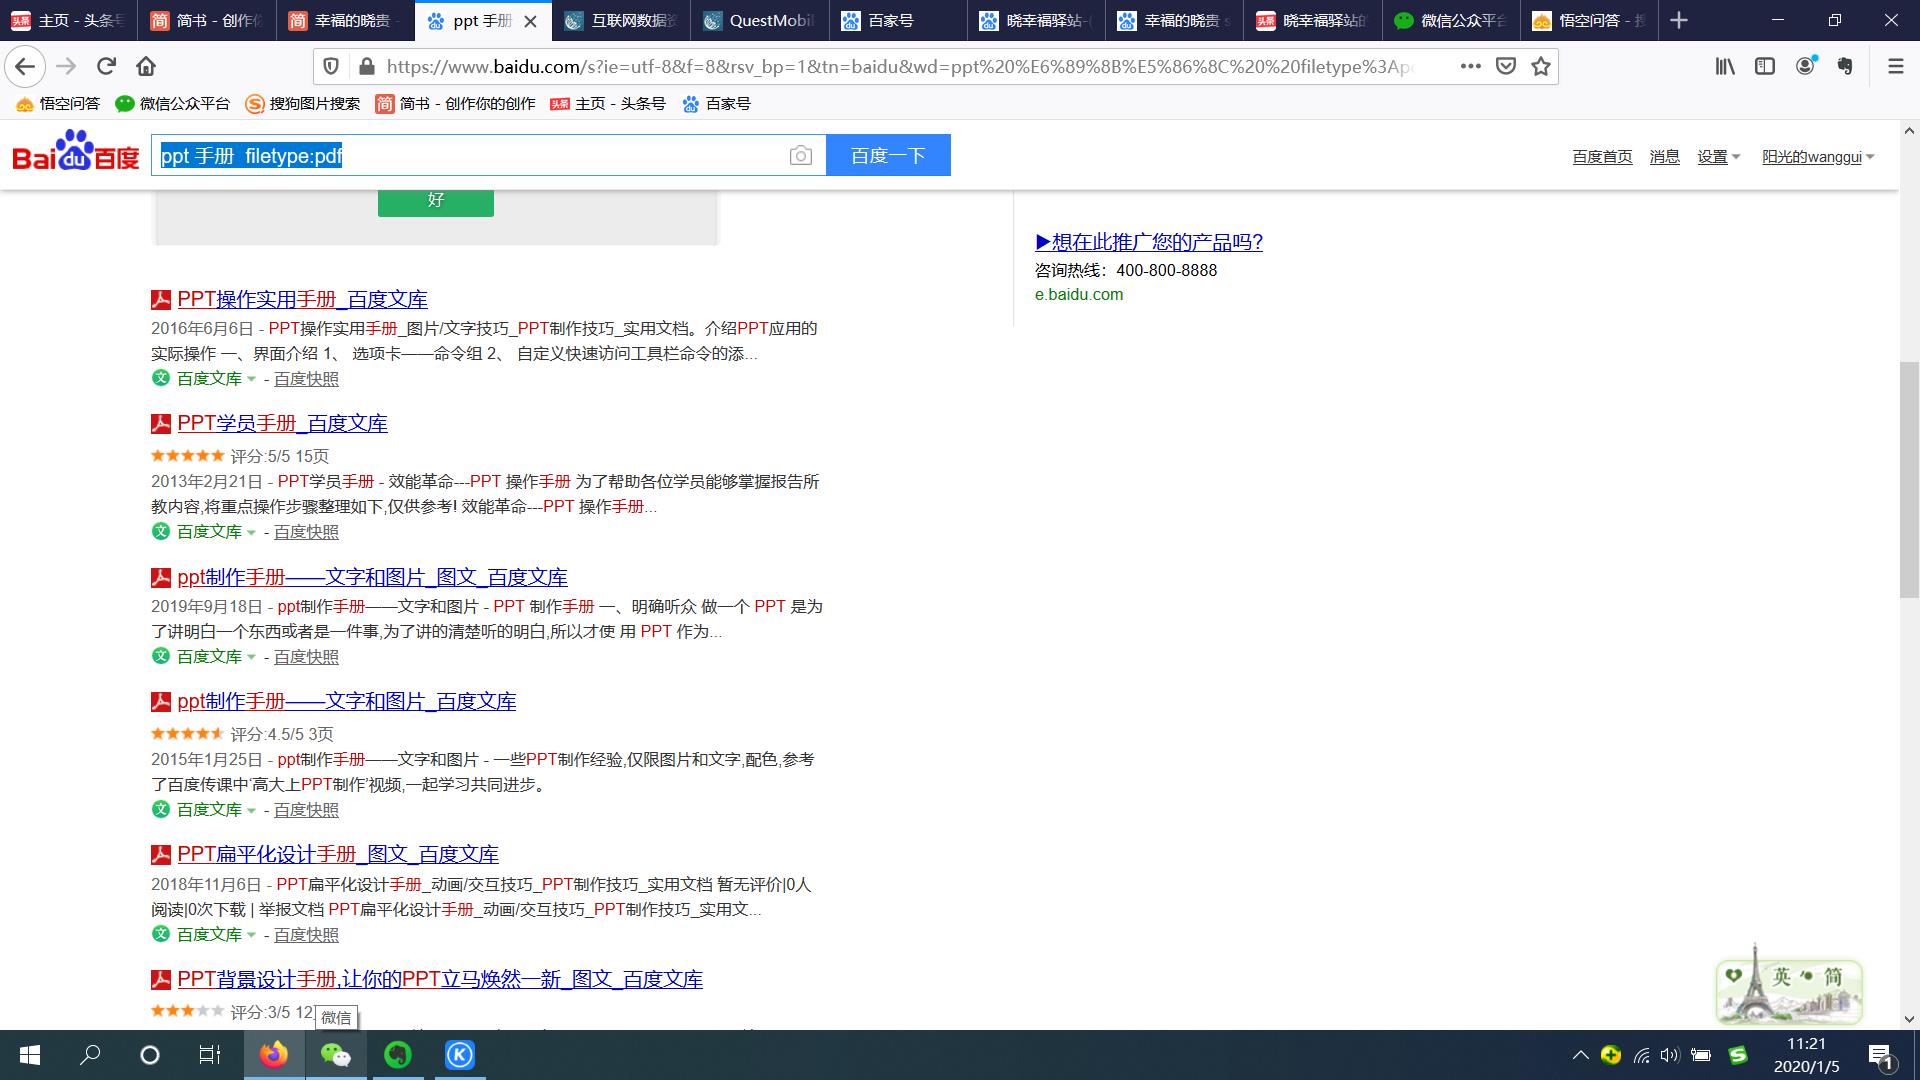Go to the browser home page
The image size is (1920, 1080).
[146, 66]
